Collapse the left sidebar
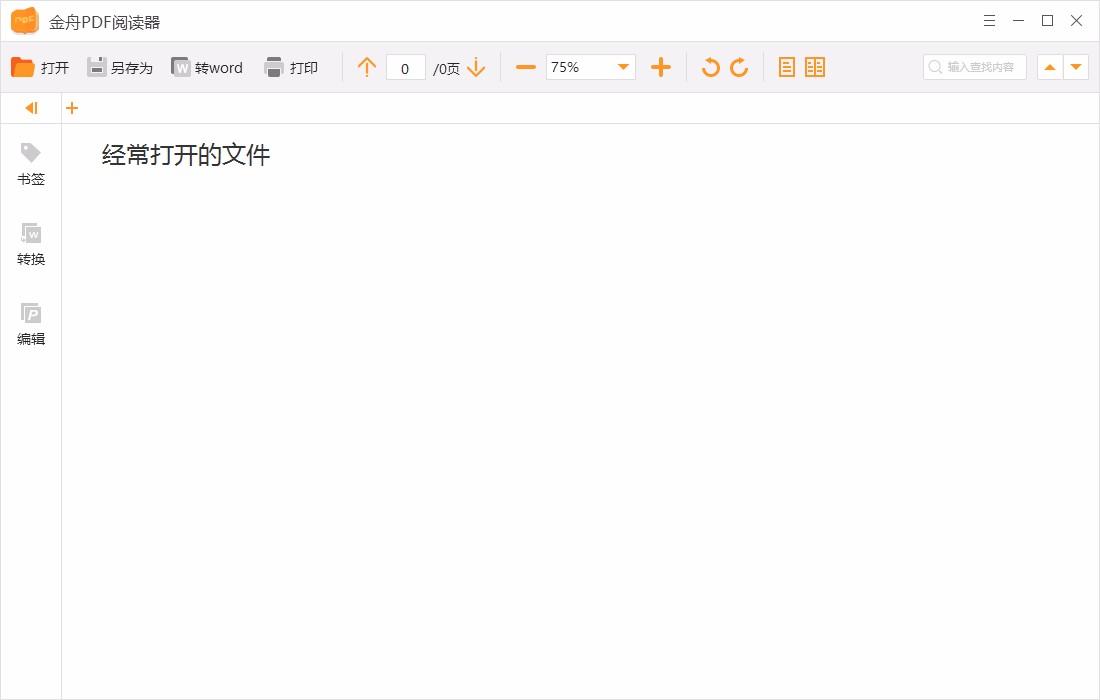 click(29, 107)
